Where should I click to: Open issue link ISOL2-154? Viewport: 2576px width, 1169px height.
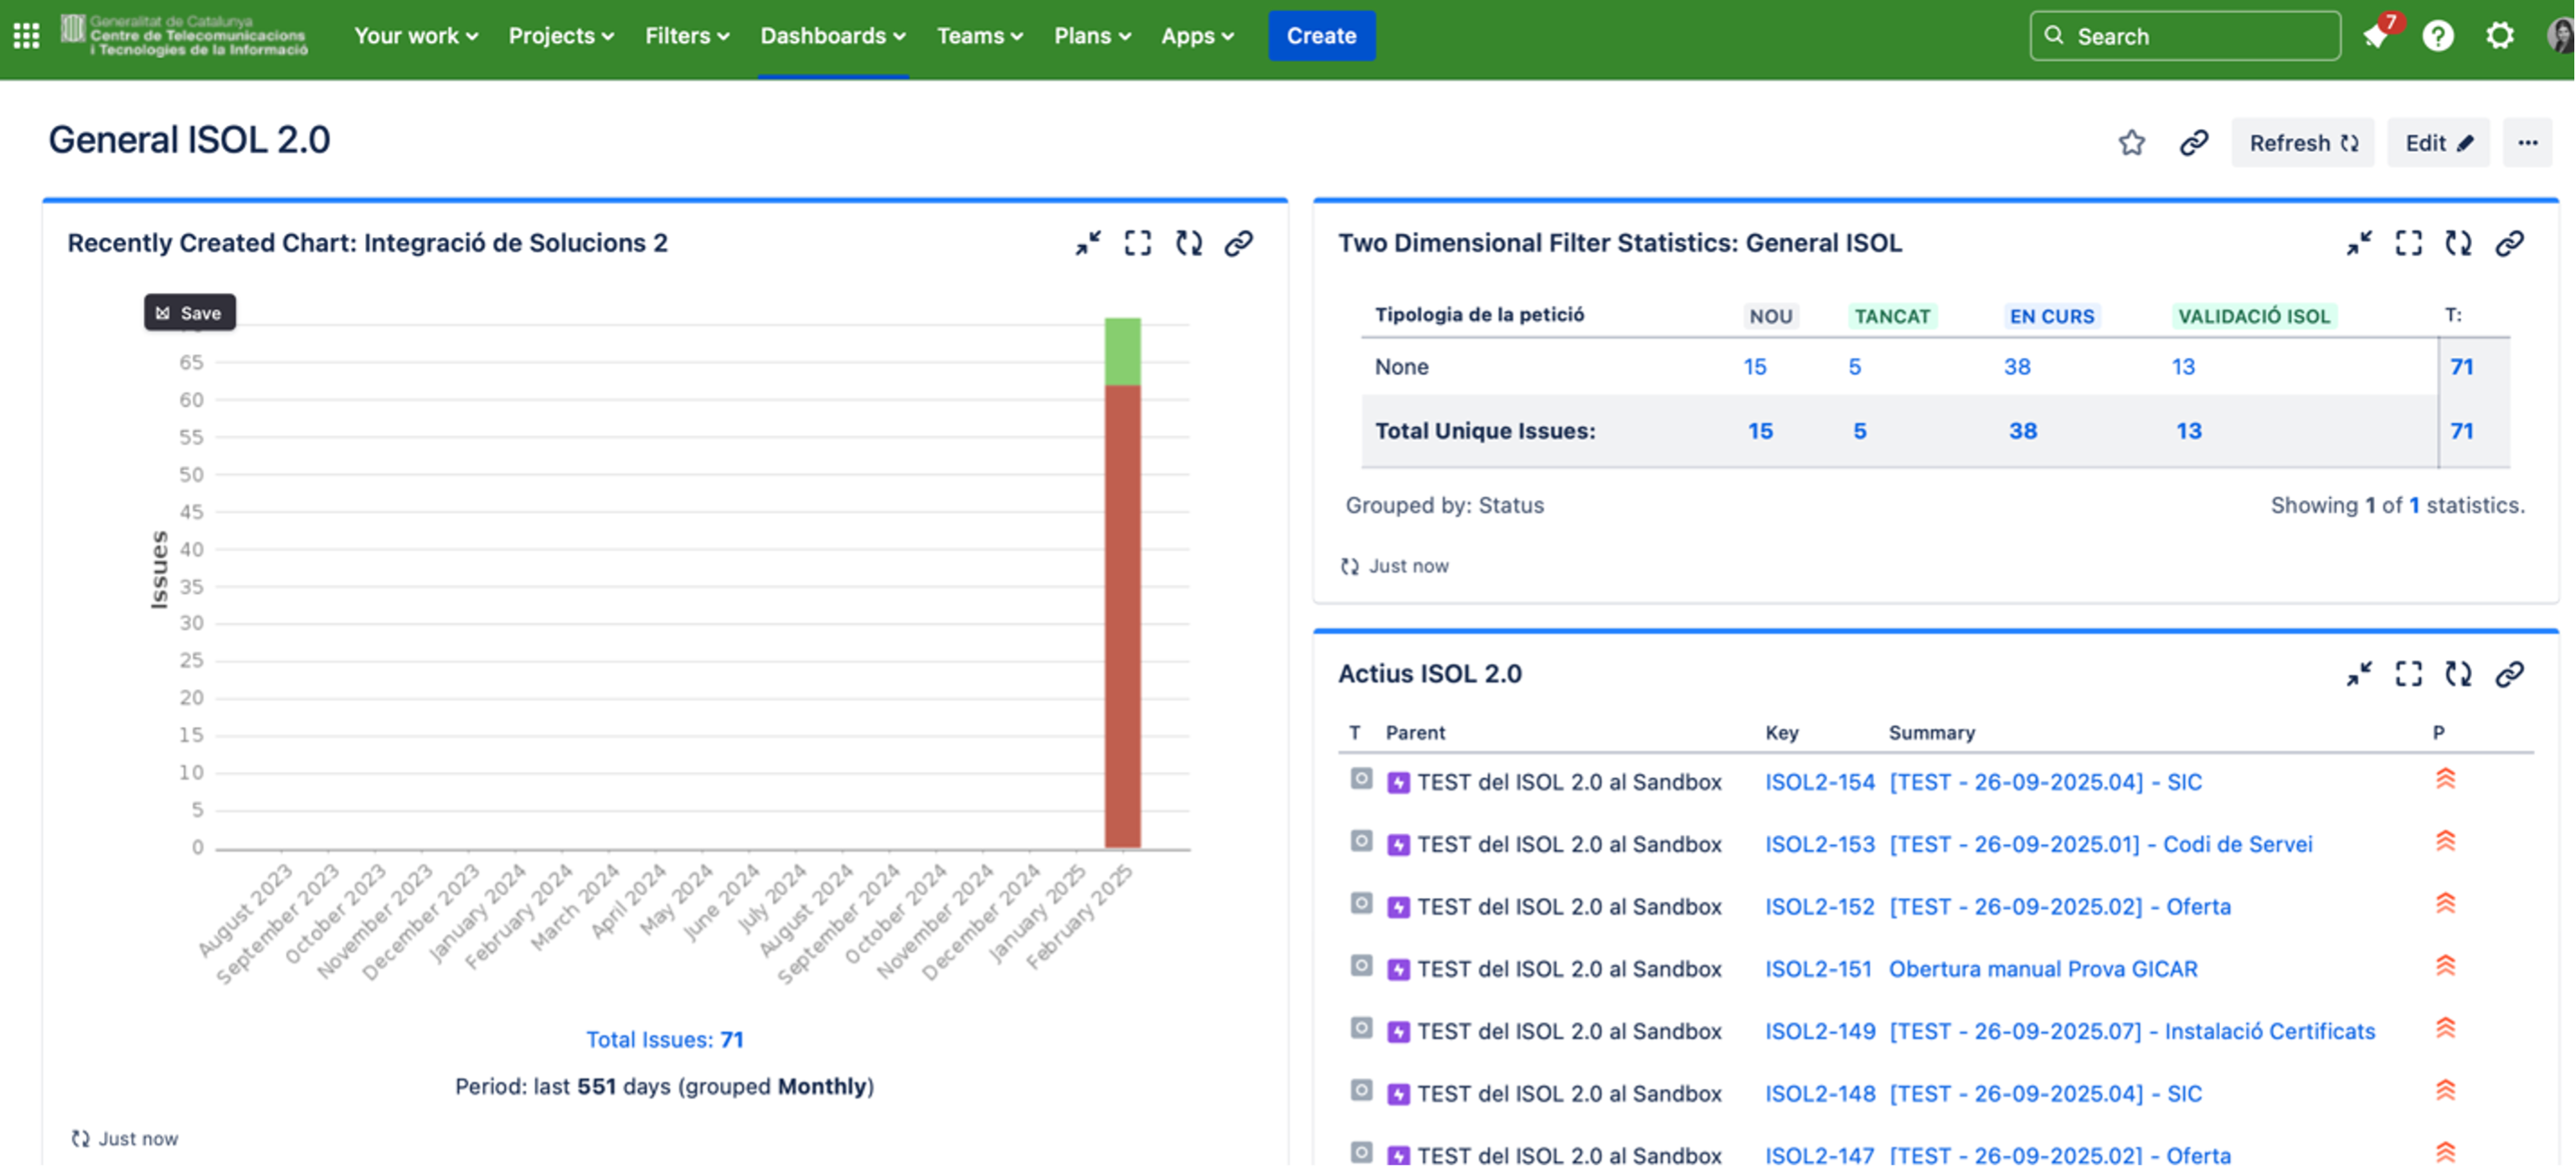coord(1819,782)
